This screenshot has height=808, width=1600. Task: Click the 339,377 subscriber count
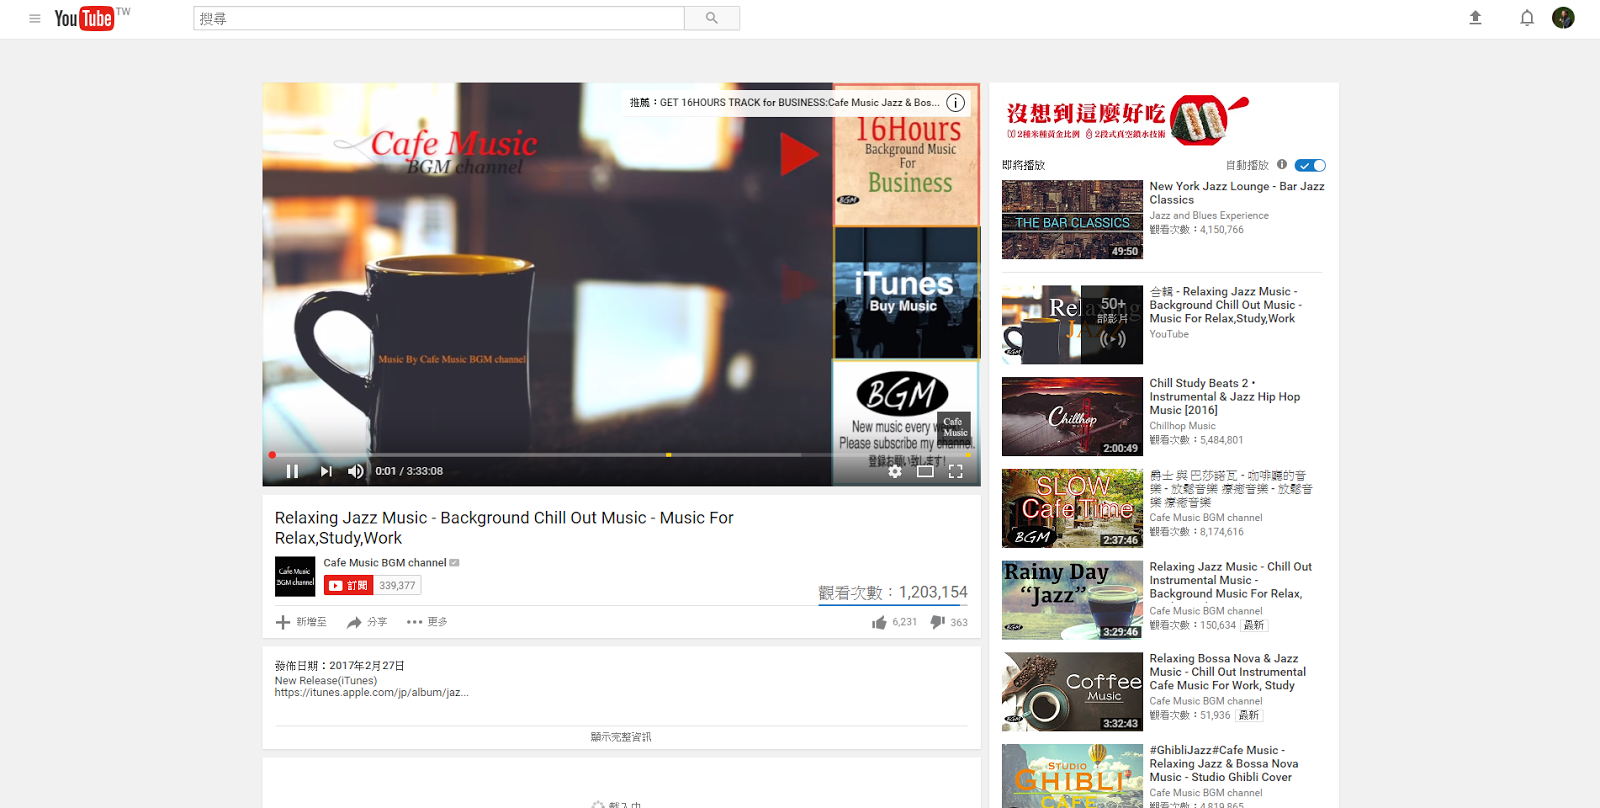point(397,586)
